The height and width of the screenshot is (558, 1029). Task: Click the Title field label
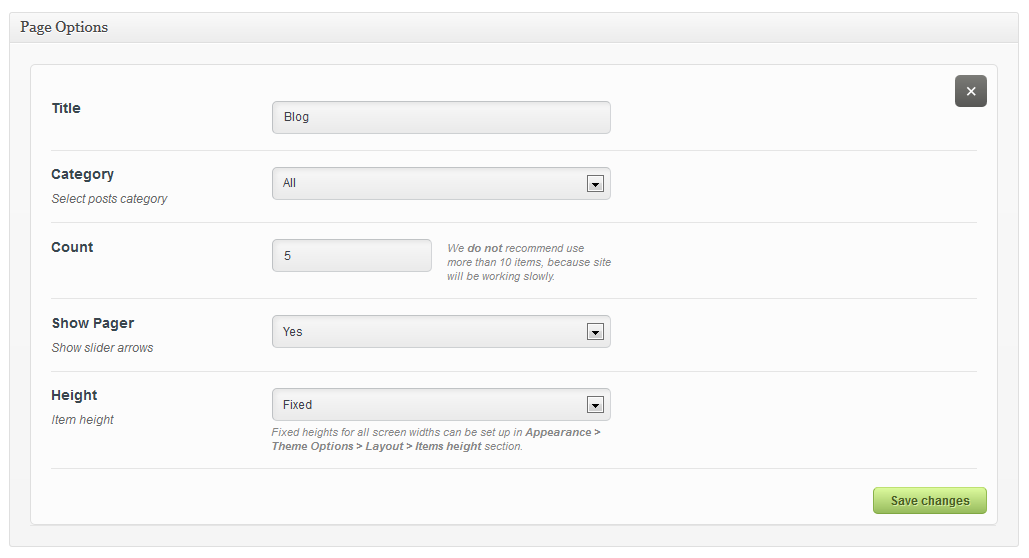(66, 108)
